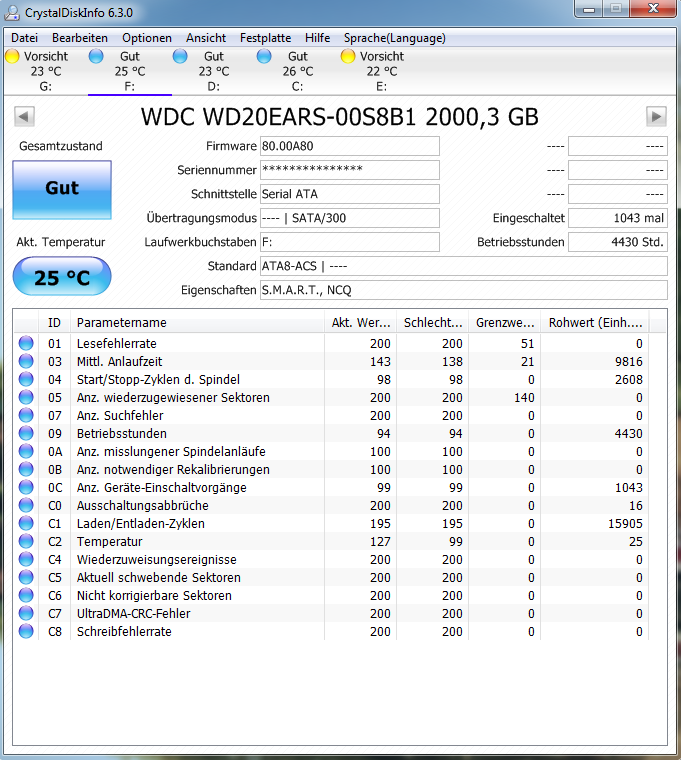The width and height of the screenshot is (681, 760).
Task: Click the blue Gut status orb for F:
Action: [x=96, y=56]
